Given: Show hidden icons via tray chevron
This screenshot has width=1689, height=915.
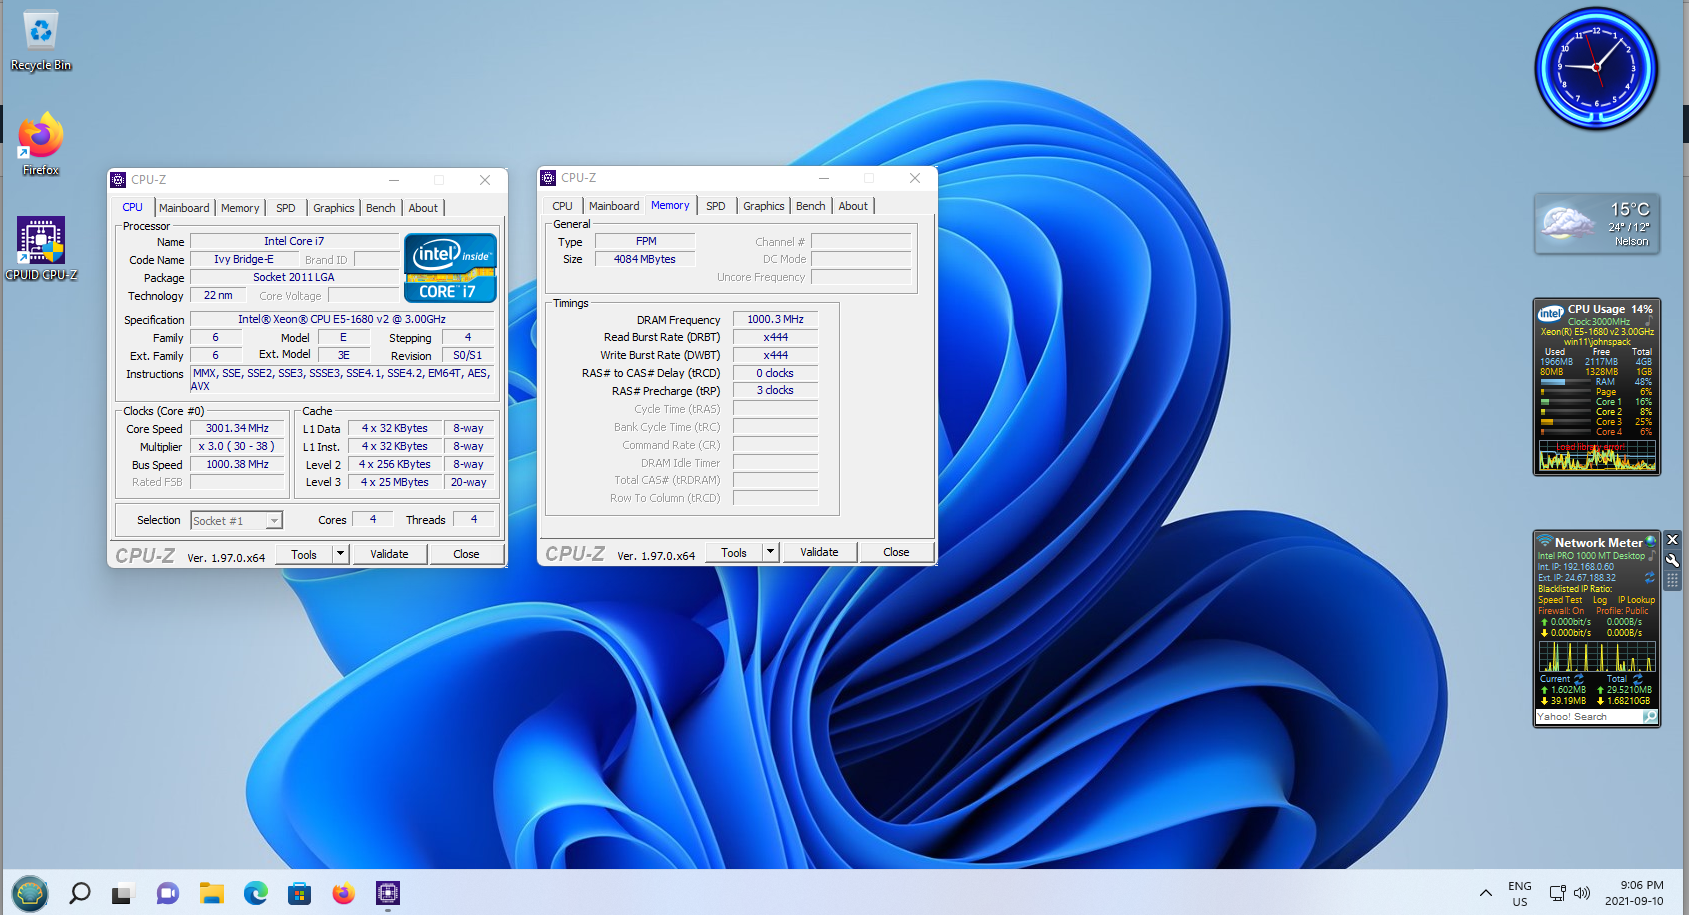Looking at the screenshot, I should (x=1486, y=893).
